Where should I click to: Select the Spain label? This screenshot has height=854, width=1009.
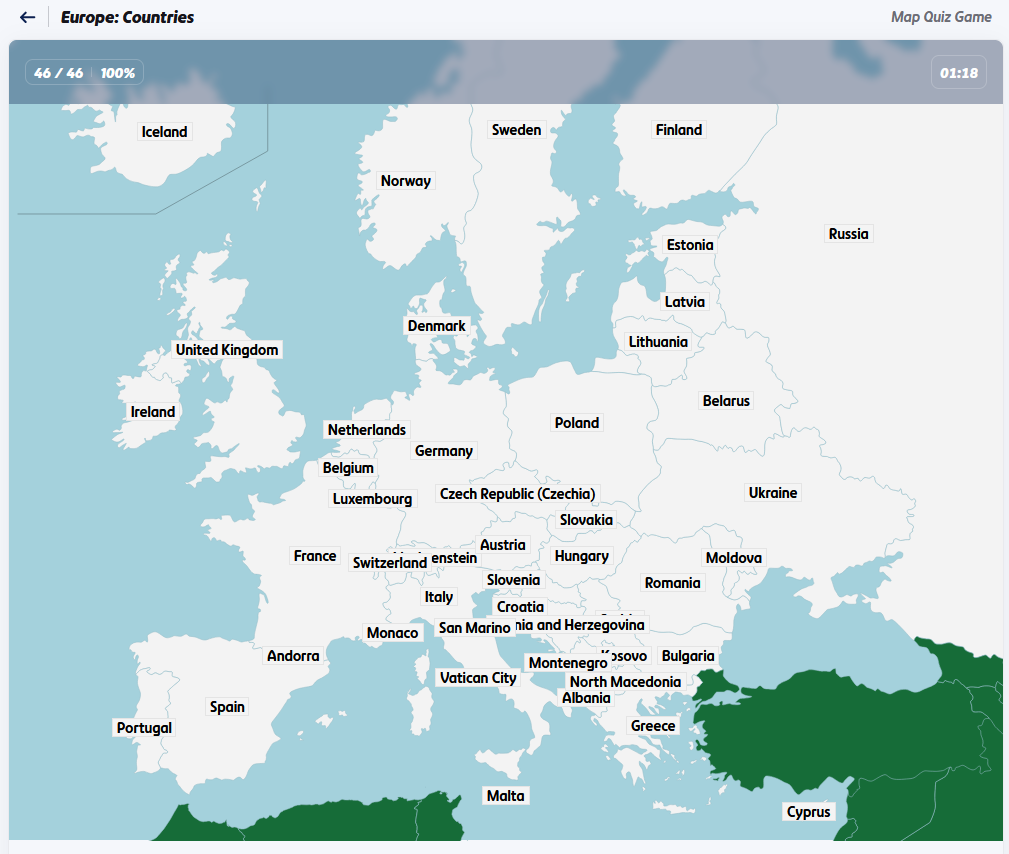tap(227, 707)
